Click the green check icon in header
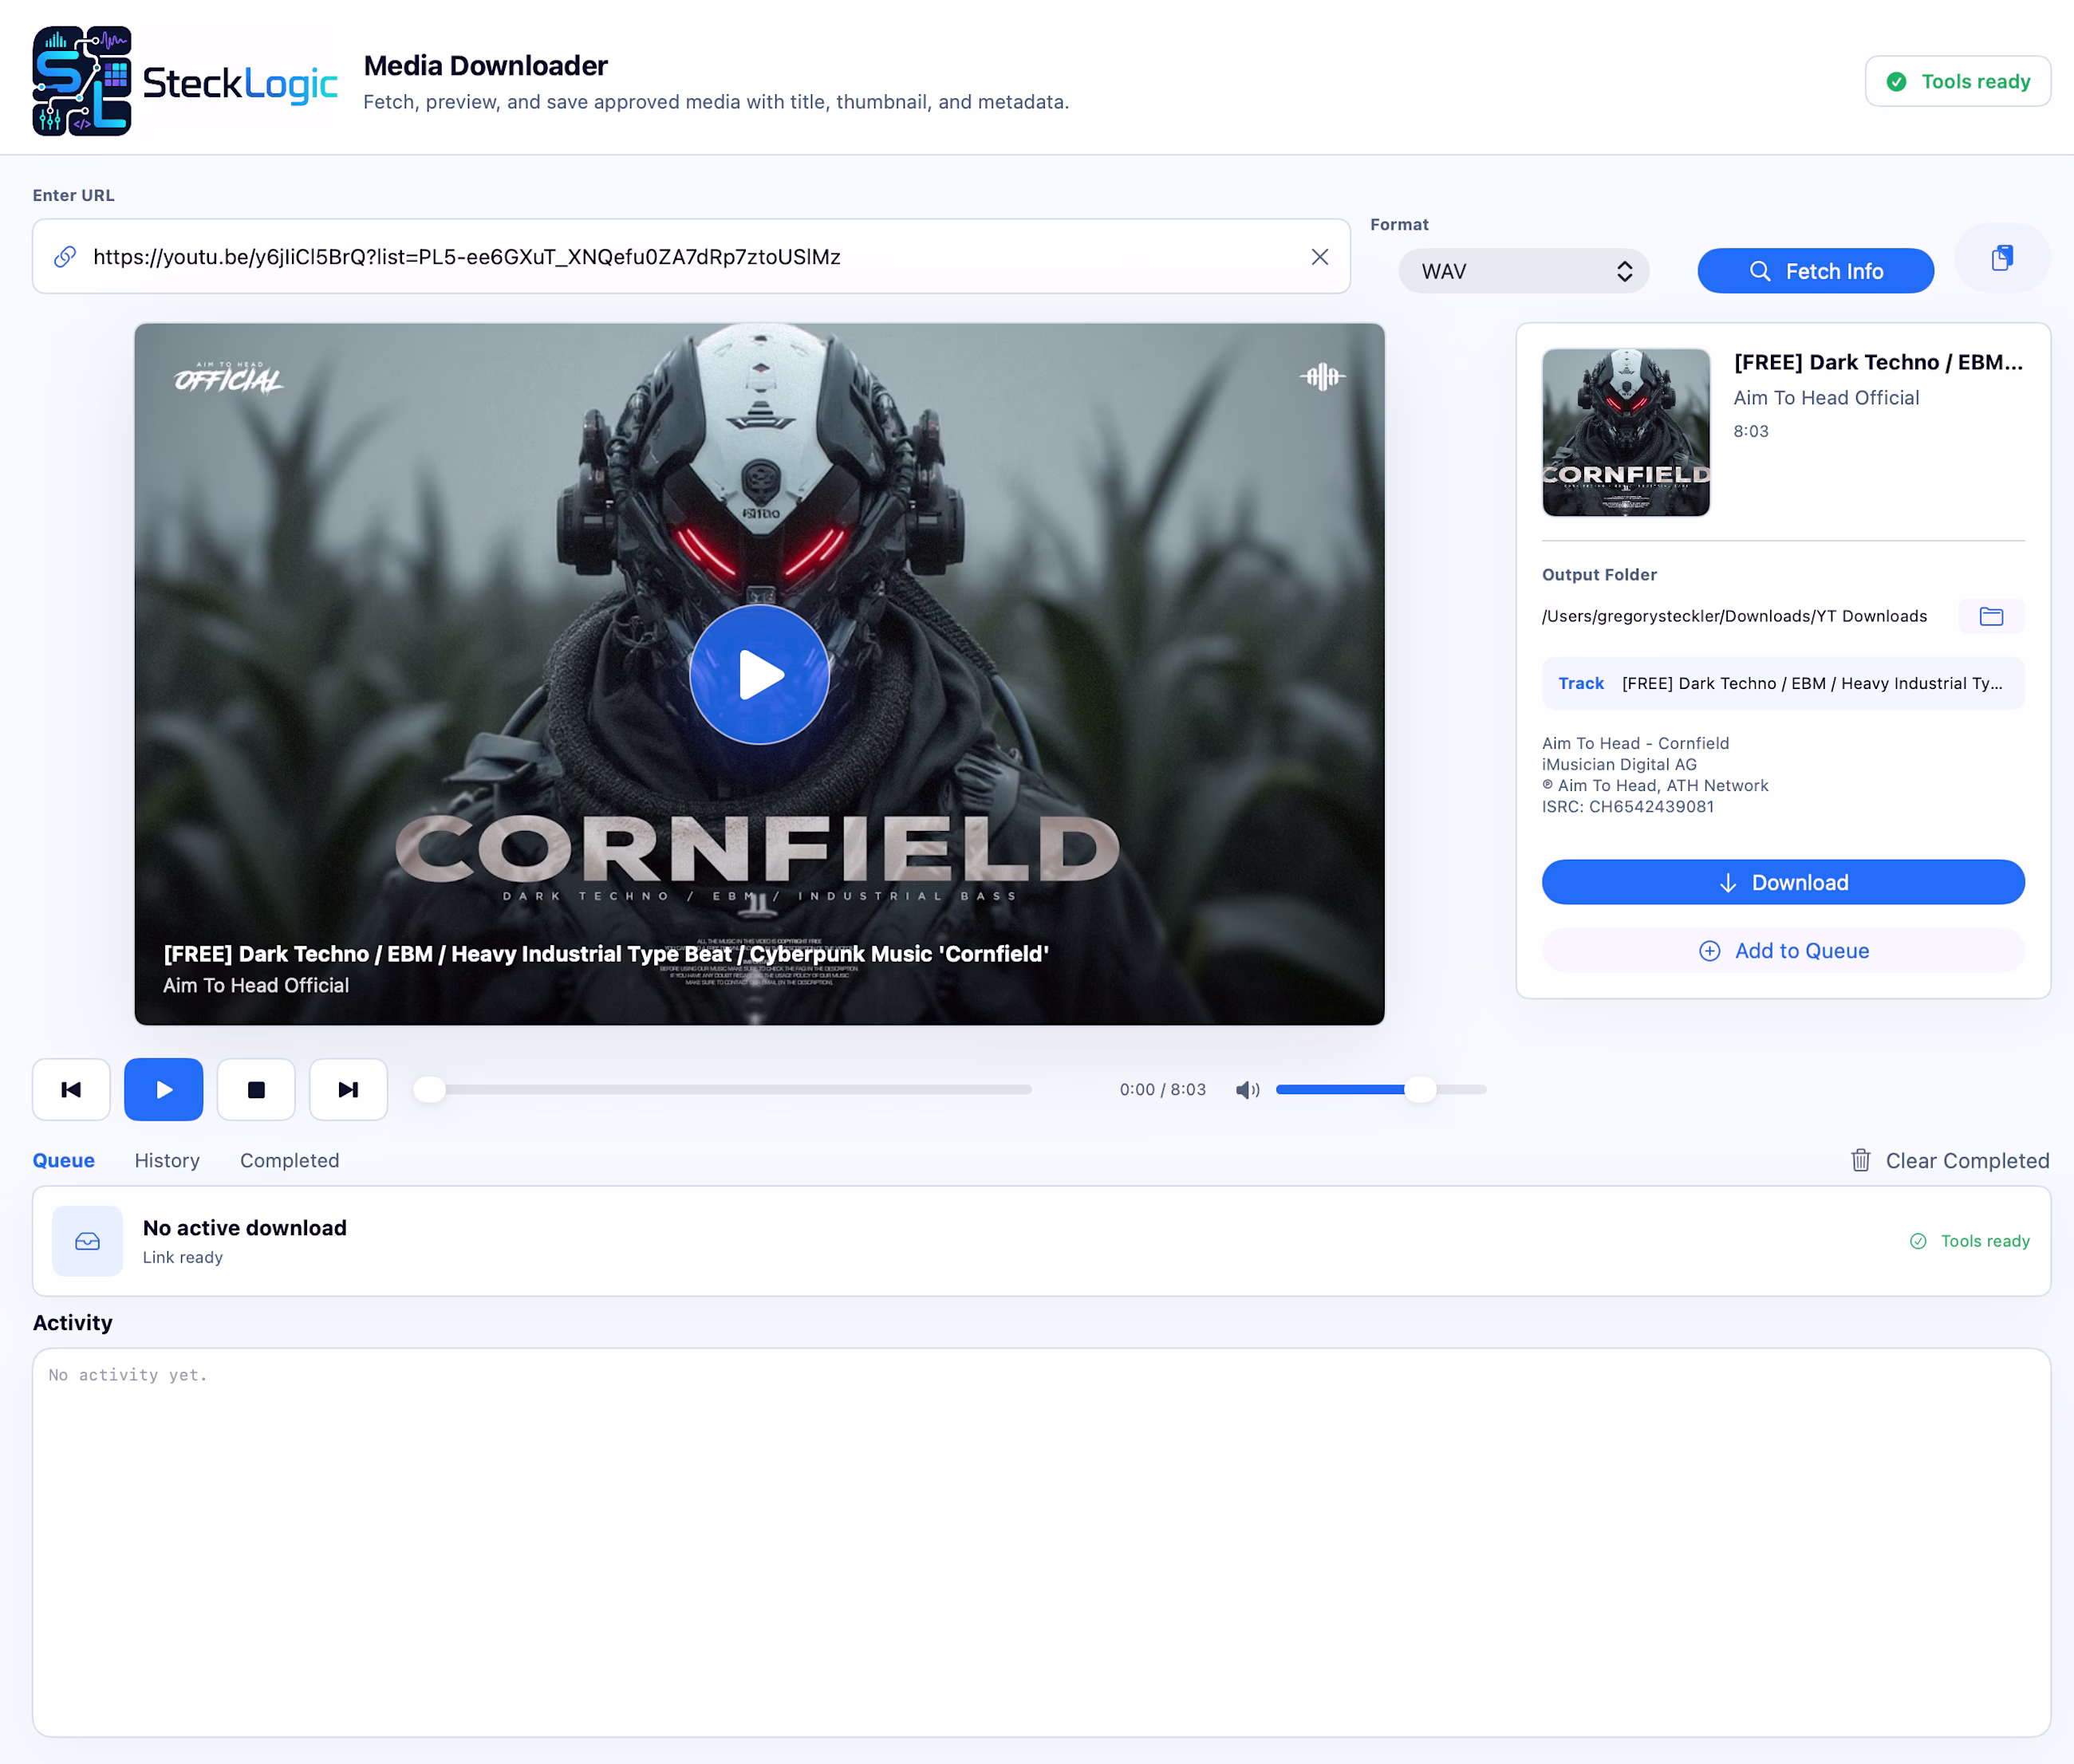Image resolution: width=2074 pixels, height=1764 pixels. [1896, 82]
